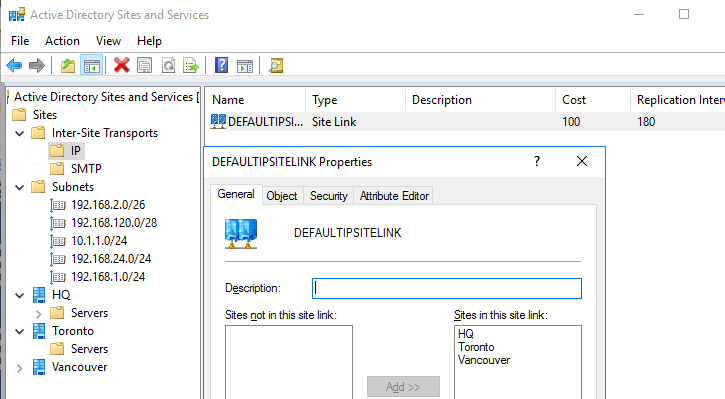Screen dimensions: 725x399
Task: Switch to the Security tab
Action: pos(329,196)
